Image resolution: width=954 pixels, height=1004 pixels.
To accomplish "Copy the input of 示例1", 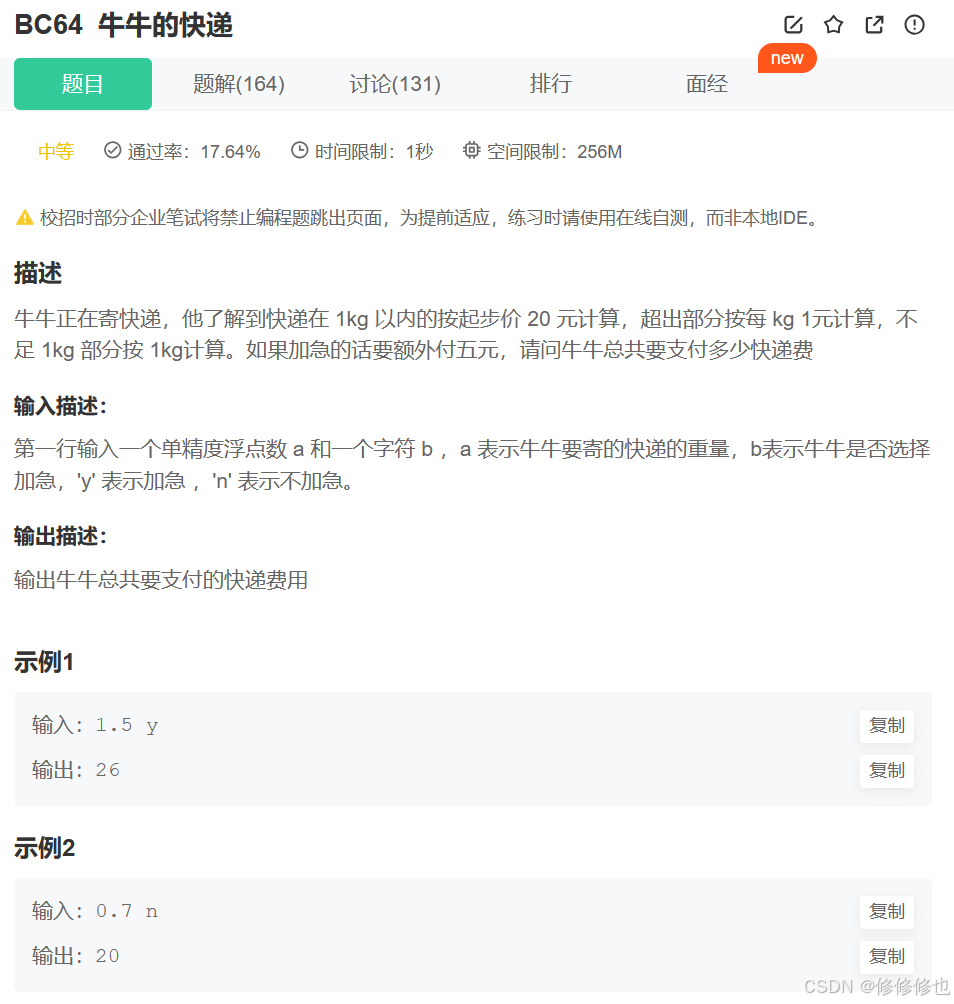I will 886,726.
